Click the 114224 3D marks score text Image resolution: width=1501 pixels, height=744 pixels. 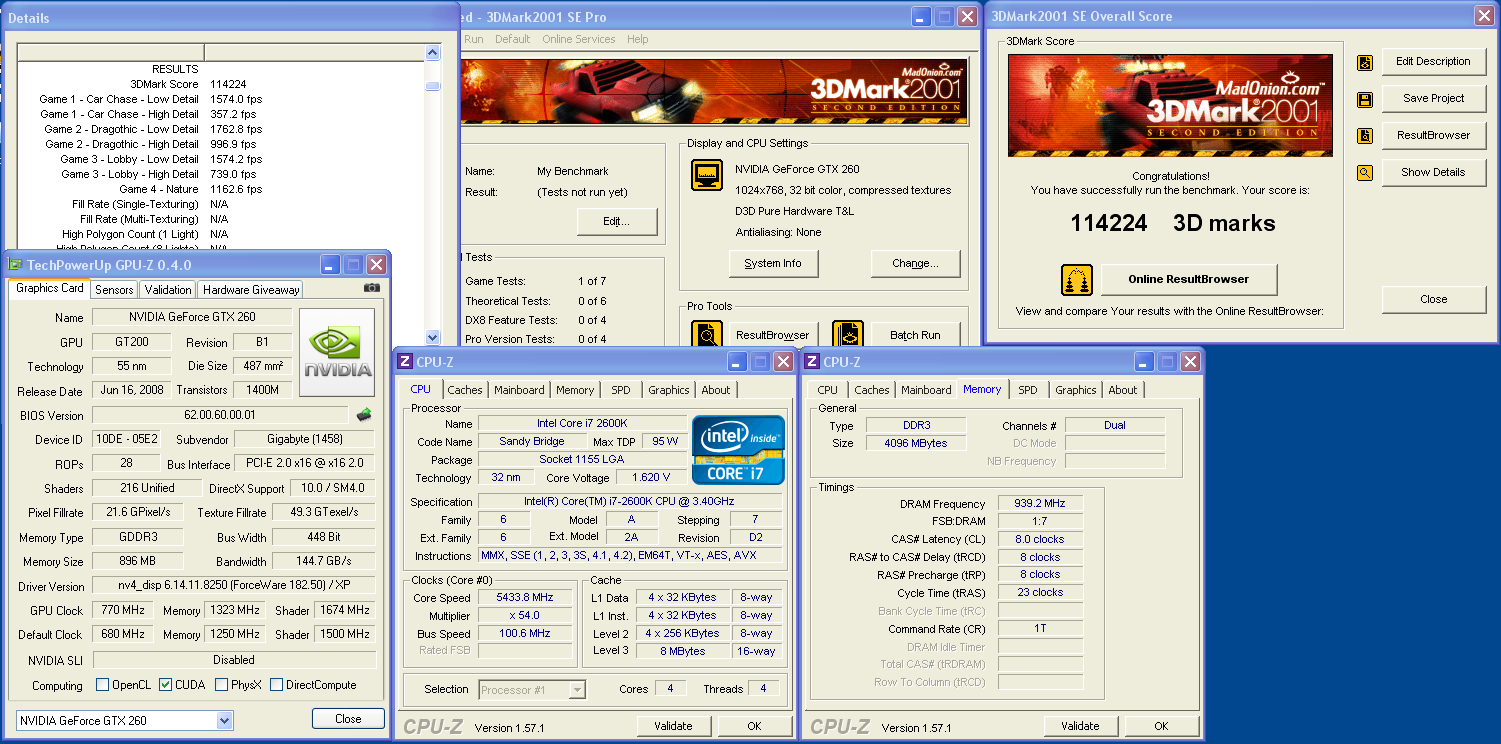tap(1173, 223)
